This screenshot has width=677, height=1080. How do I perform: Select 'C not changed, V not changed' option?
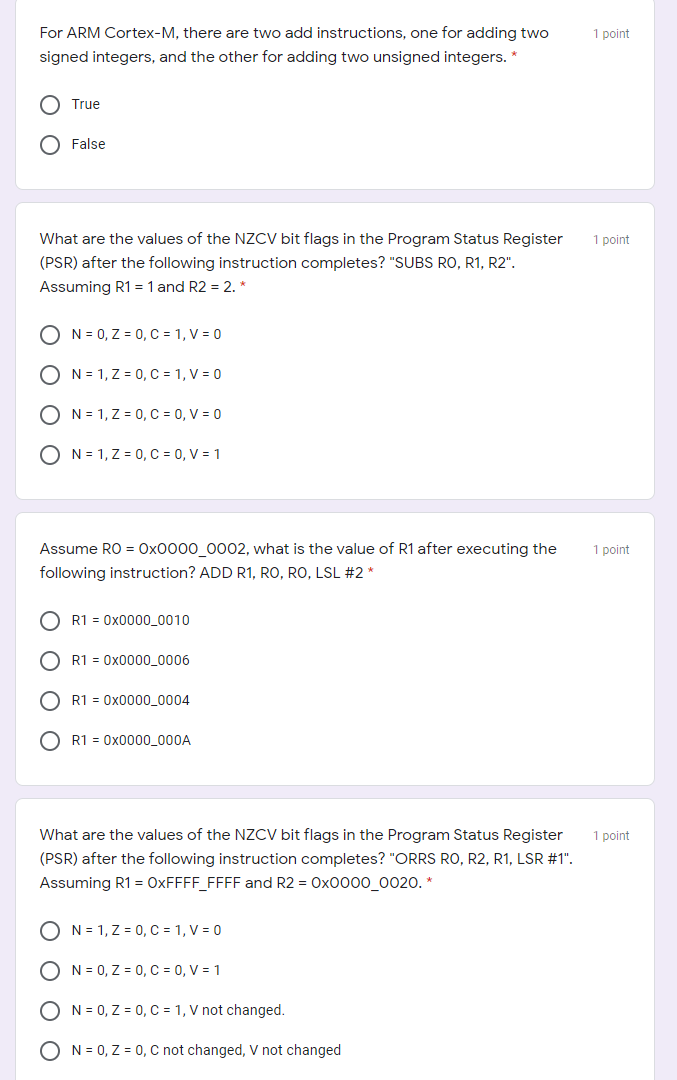coord(50,1050)
